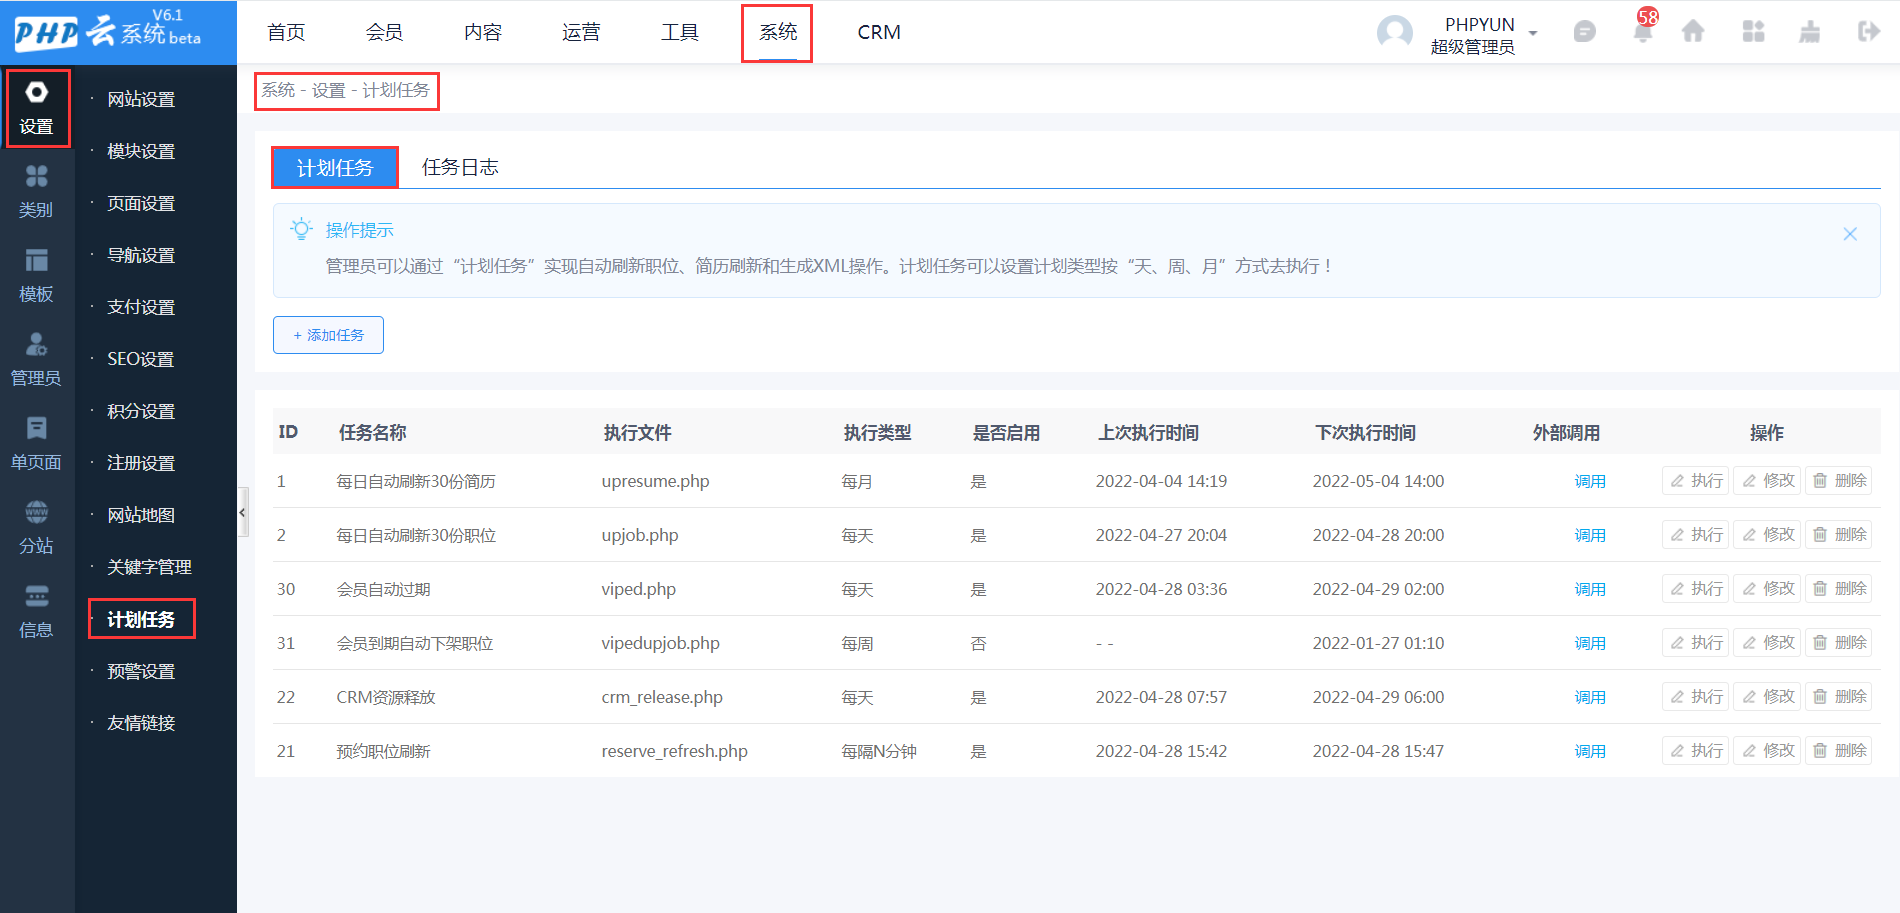Viewport: 1900px width, 913px height.
Task: Open 关键字管理 in the side menu
Action: pyautogui.click(x=149, y=567)
